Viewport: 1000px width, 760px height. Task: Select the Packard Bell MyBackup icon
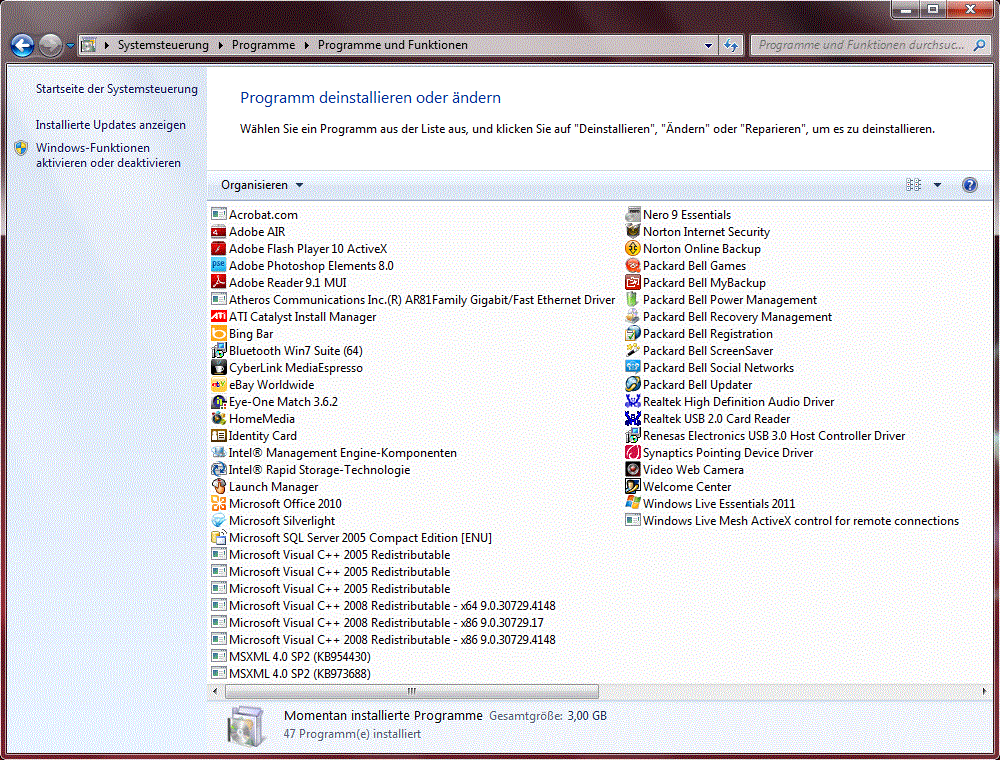coord(633,283)
